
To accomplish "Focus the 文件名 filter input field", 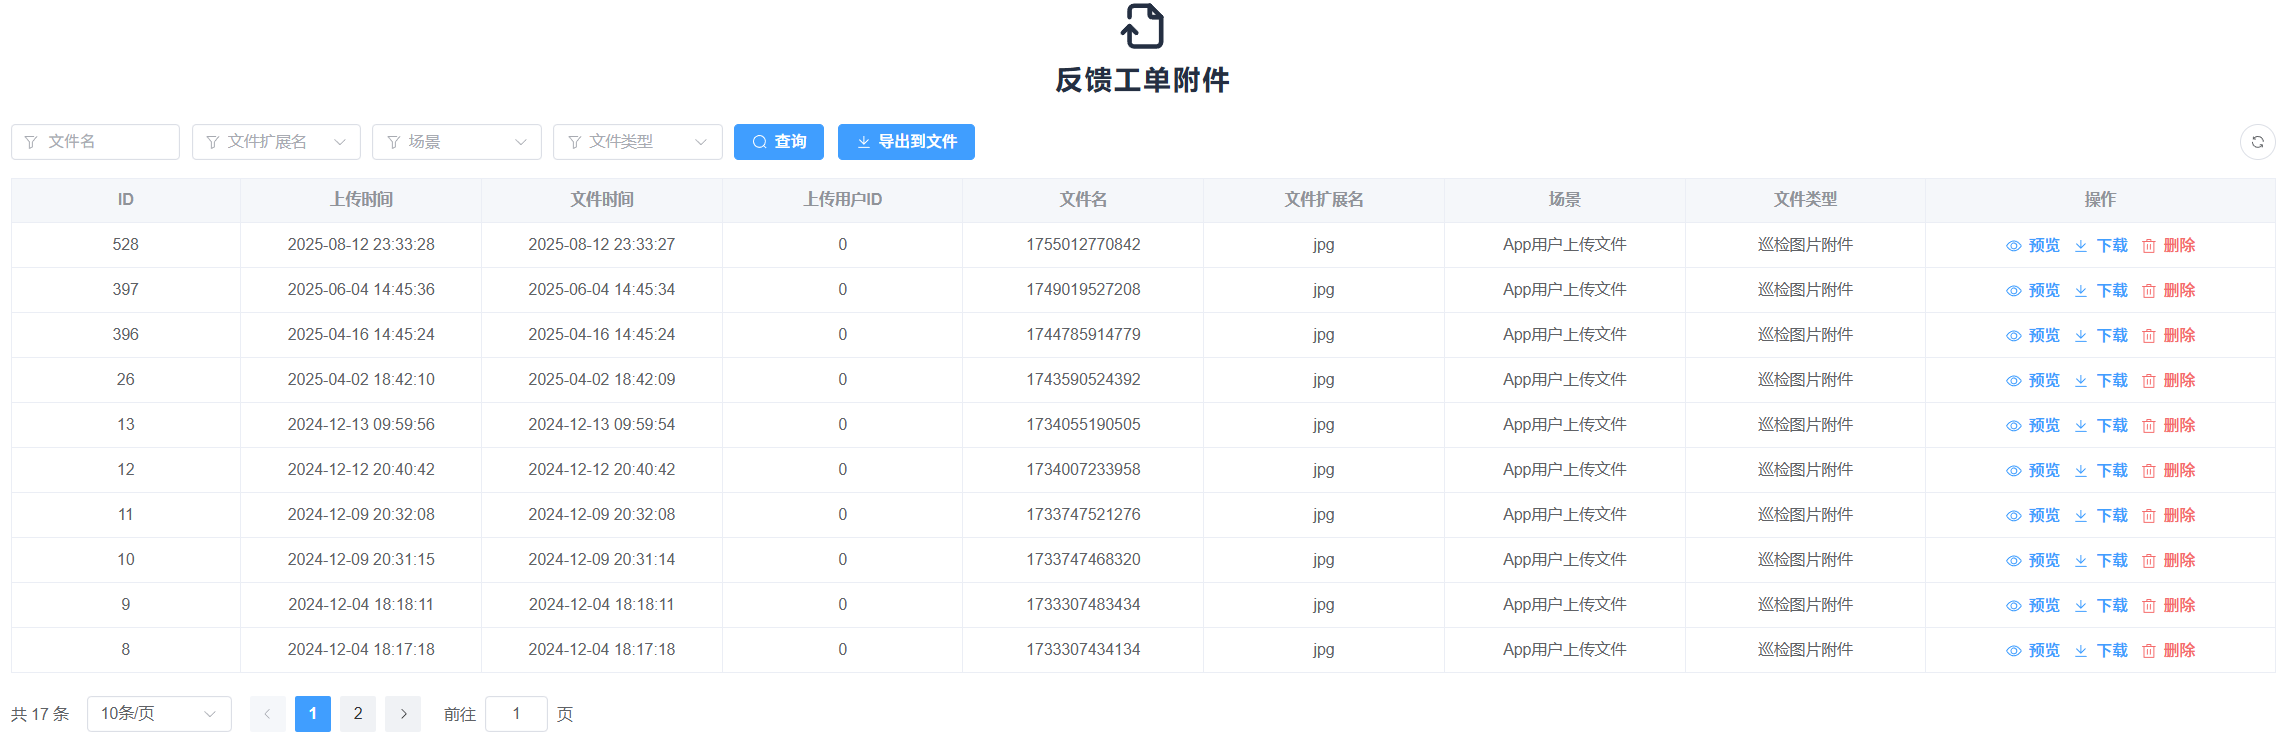I will pos(96,142).
